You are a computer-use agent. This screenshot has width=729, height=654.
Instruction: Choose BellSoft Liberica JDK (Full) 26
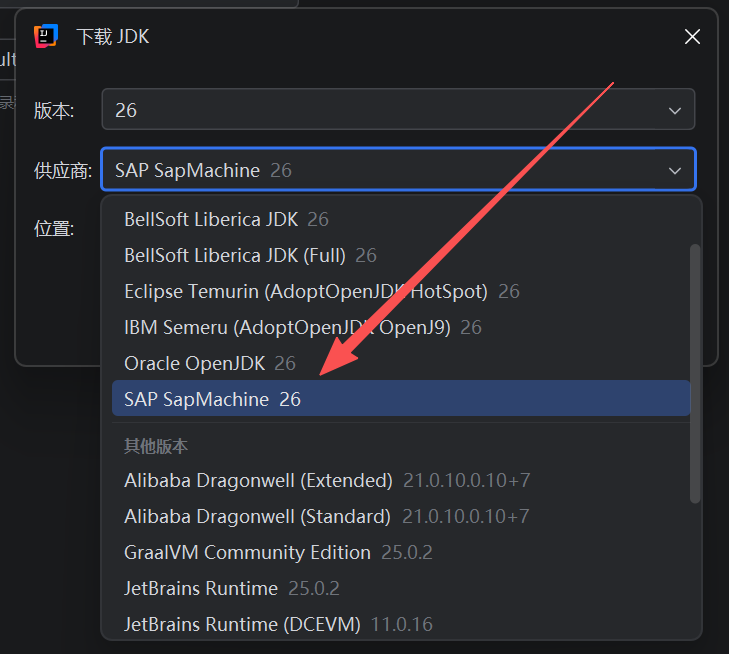[x=250, y=255]
